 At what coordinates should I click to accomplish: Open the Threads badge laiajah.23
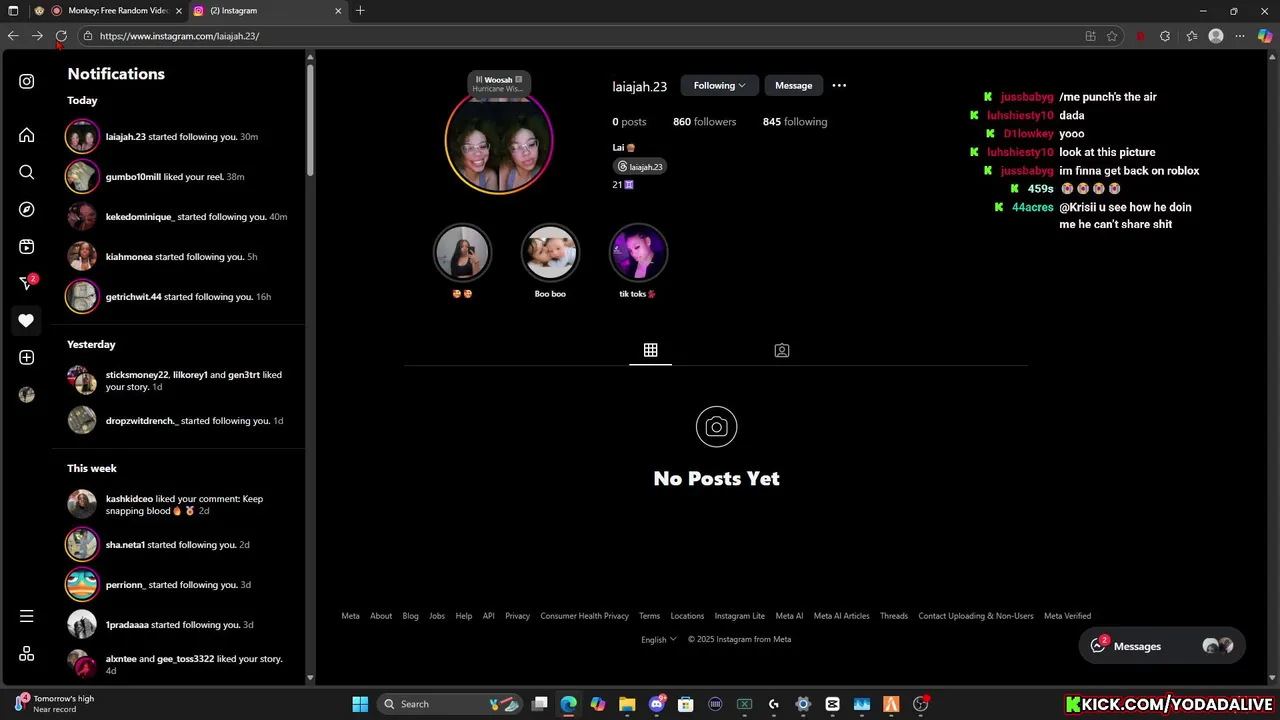640,166
